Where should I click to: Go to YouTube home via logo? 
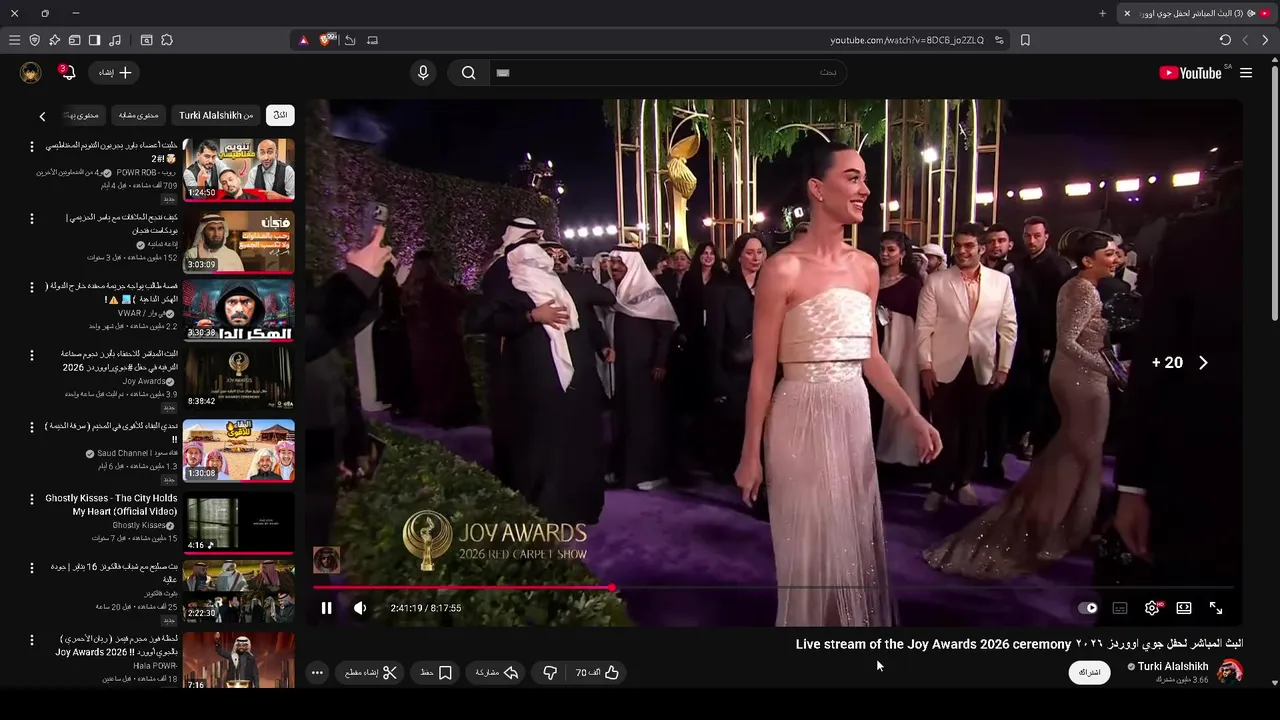1190,73
